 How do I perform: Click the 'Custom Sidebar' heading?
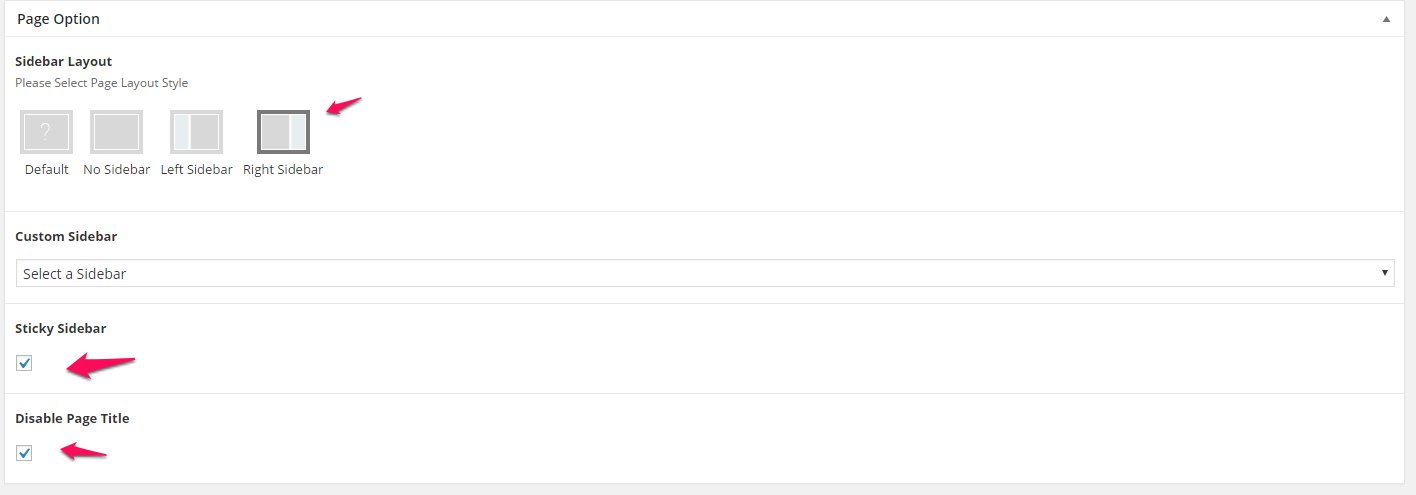[66, 237]
